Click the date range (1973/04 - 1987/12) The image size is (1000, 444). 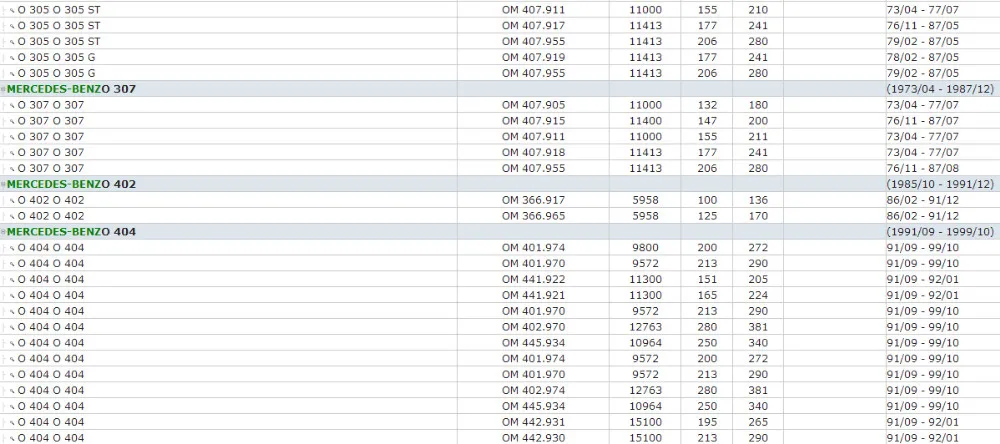point(940,89)
